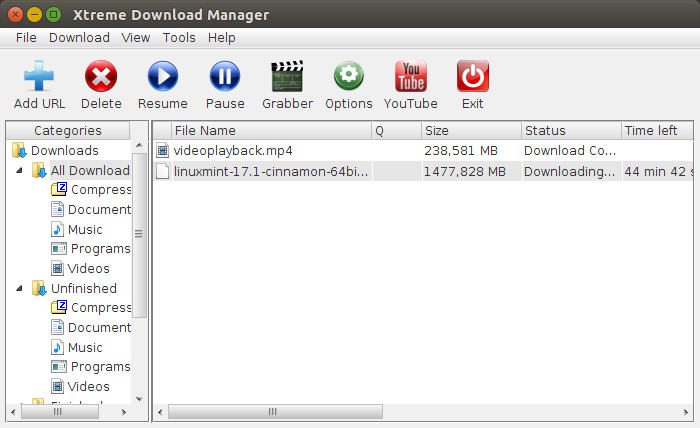
Task: Click Programs icon under All Downloads
Action: (59, 248)
